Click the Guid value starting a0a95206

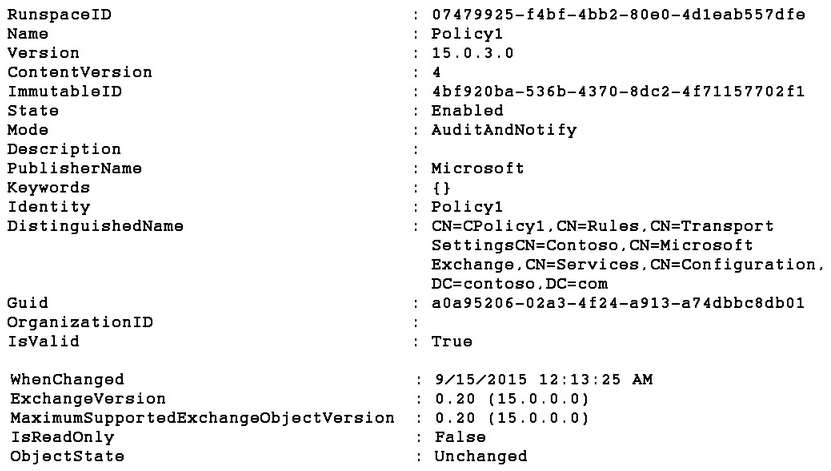coord(618,303)
